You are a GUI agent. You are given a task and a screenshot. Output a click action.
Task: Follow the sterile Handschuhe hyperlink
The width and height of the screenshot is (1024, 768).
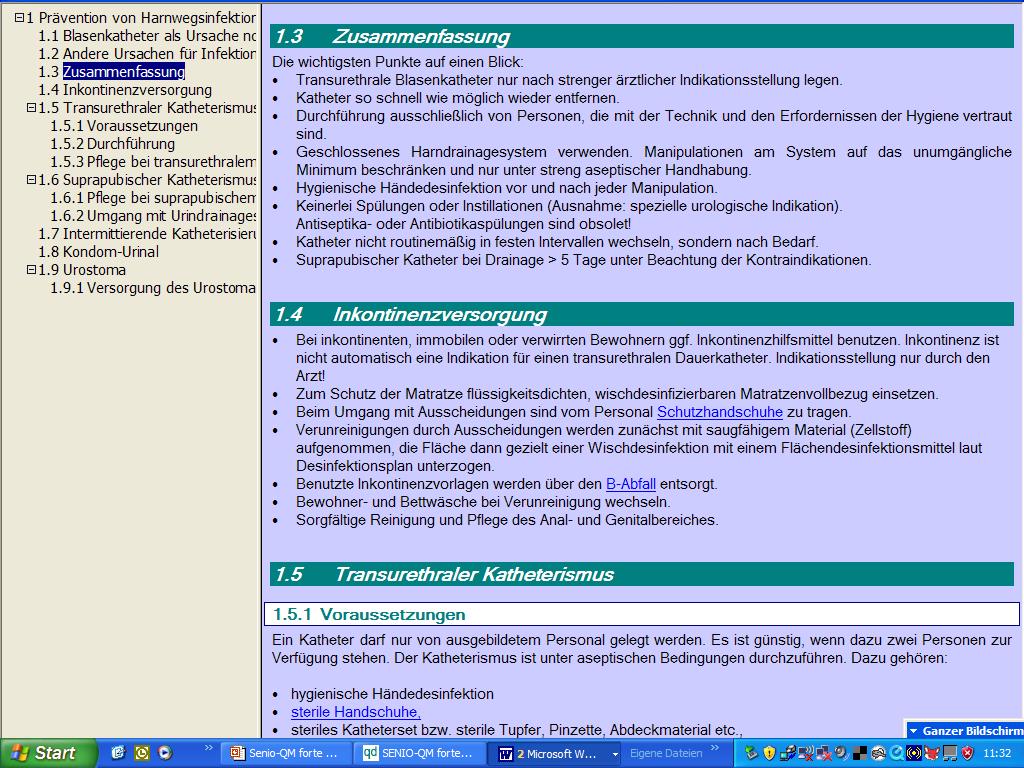click(356, 712)
